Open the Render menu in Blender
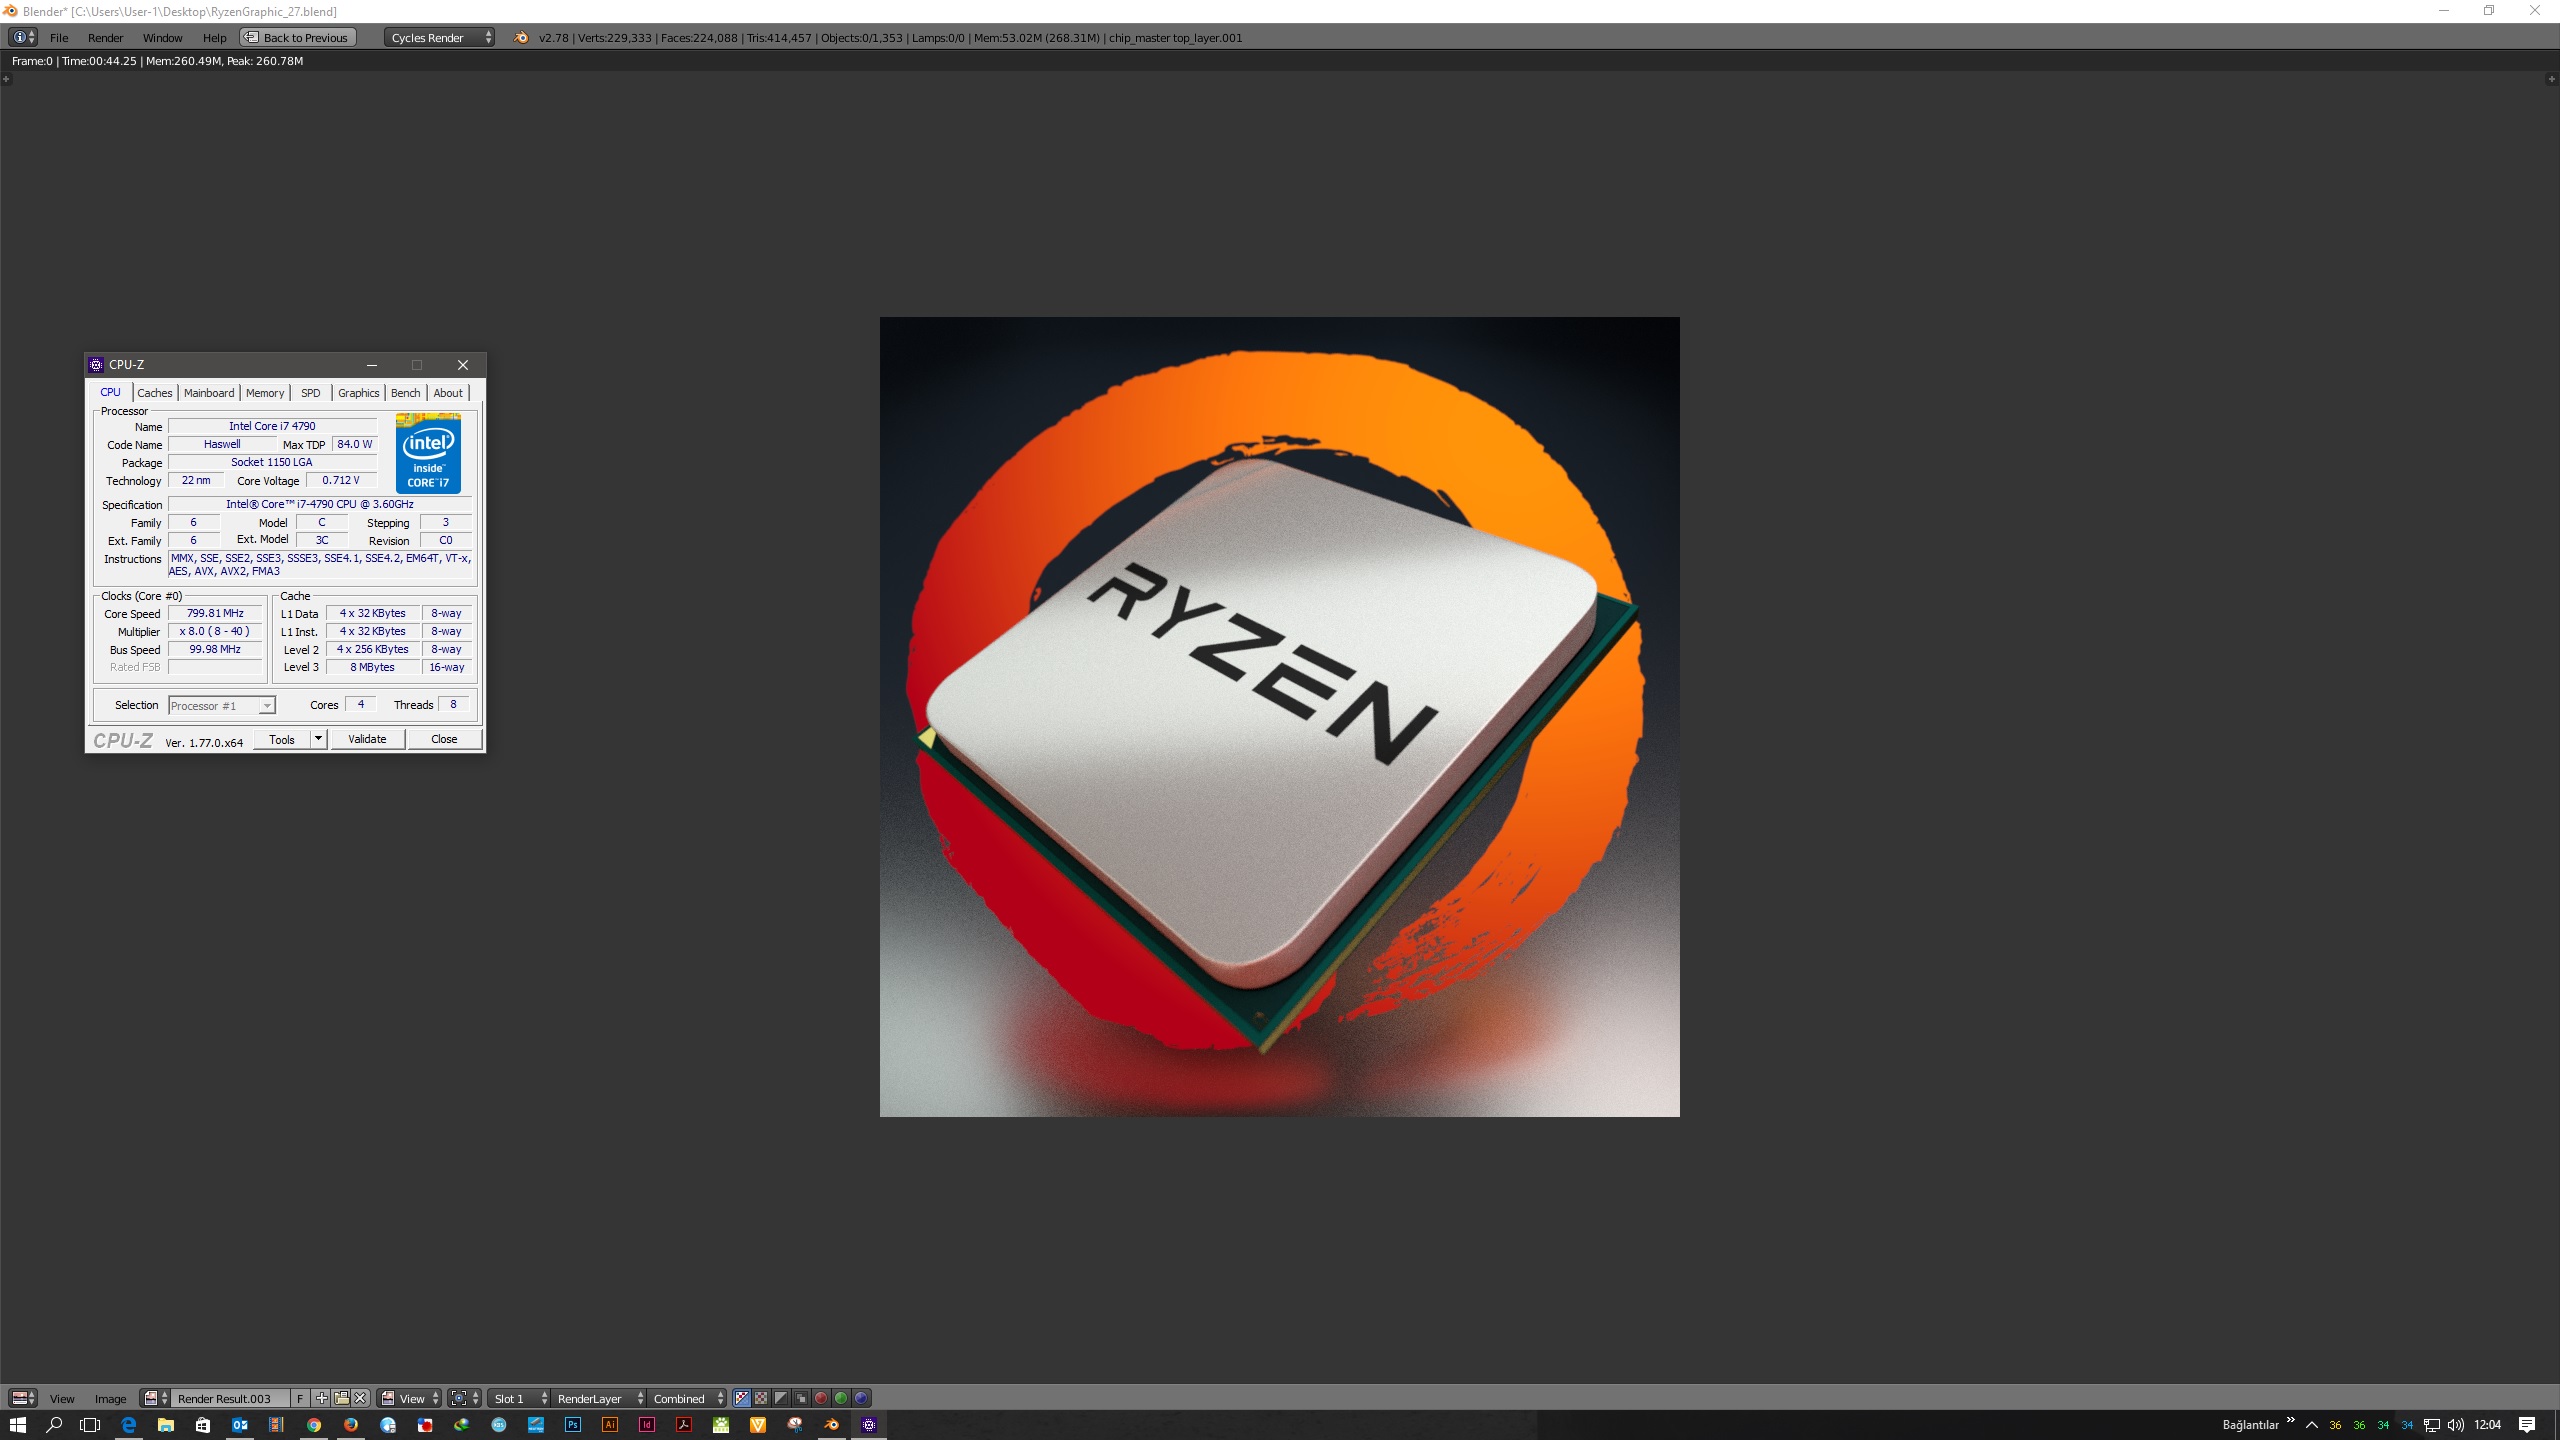Screen dimensions: 2560x1440 [x=105, y=38]
